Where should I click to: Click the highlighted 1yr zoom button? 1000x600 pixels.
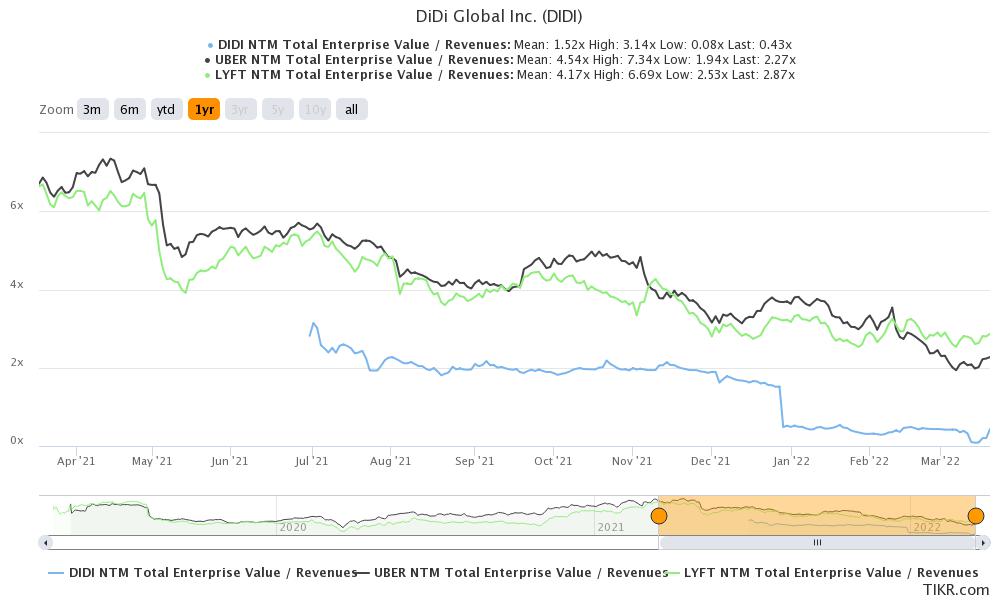pos(204,110)
